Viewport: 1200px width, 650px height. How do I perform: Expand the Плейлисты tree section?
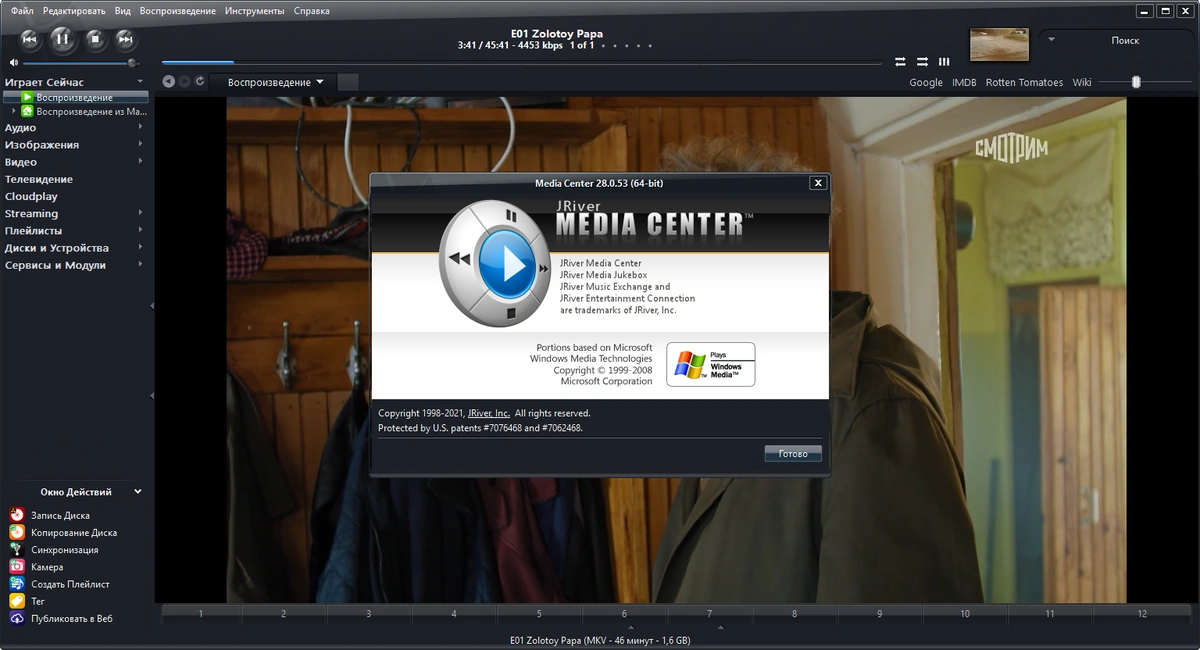click(140, 231)
